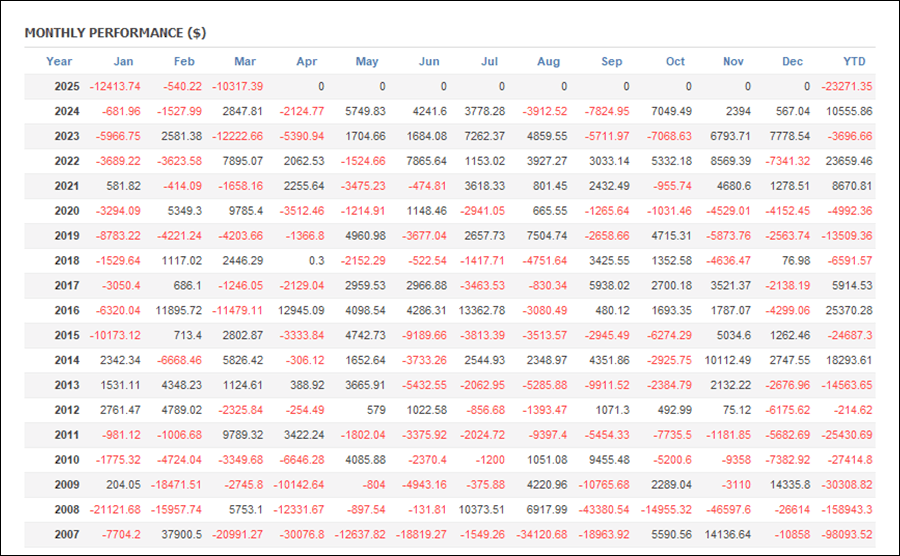
Task: Click 2007 February value 37900.5
Action: (x=181, y=534)
